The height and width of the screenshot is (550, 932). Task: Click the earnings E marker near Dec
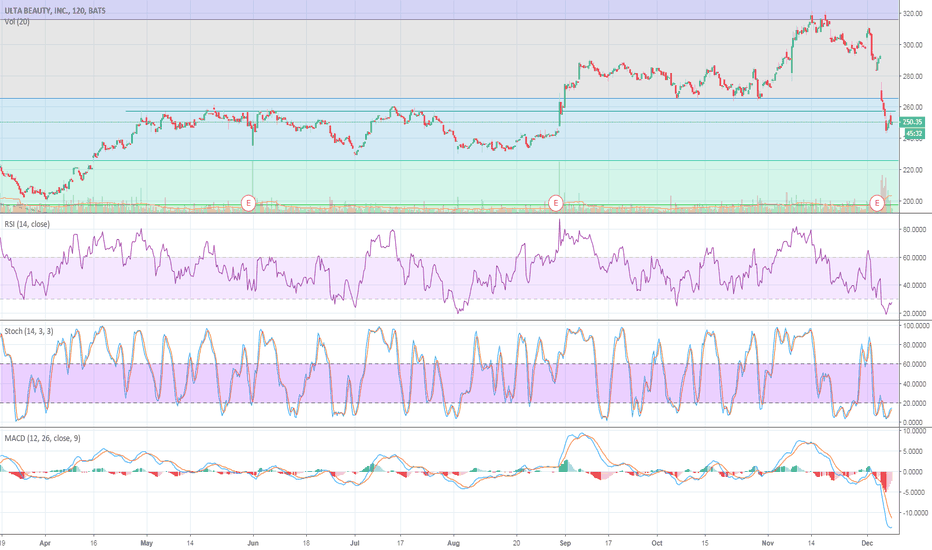[x=877, y=203]
